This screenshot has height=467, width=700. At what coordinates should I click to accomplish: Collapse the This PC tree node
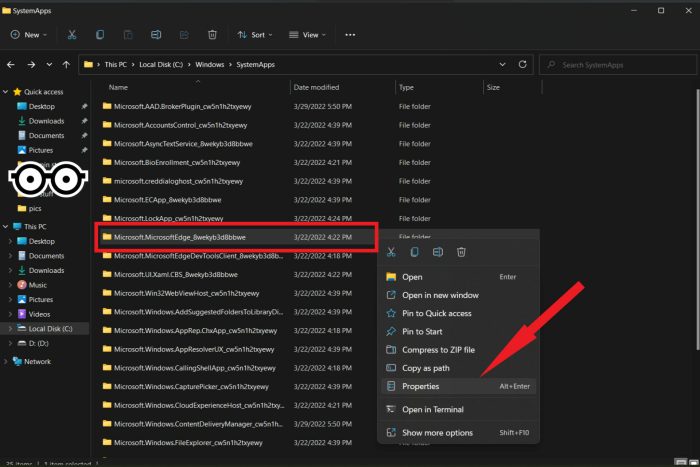(6, 227)
